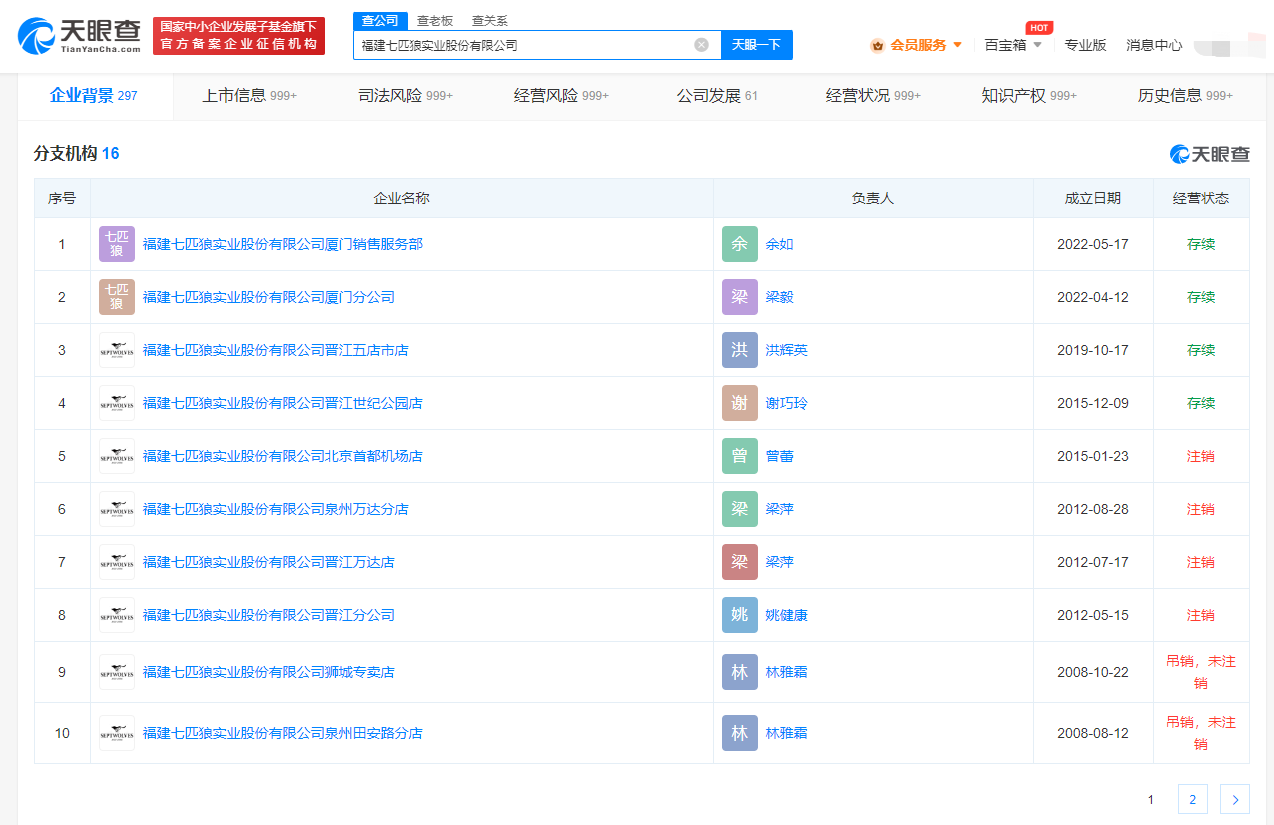Viewport: 1274px width, 825px height.
Task: Click the Septwolves logo for 泉州田安路分店
Action: coord(117,733)
